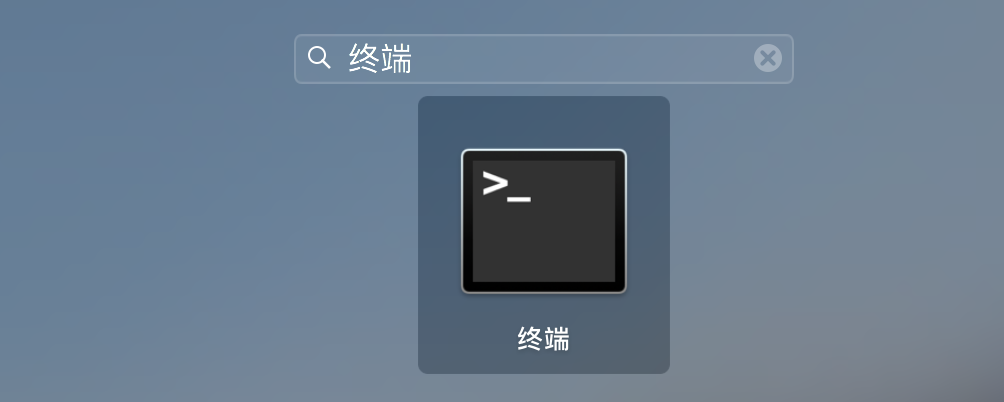This screenshot has height=402, width=1004.
Task: Click the circular clear icon in the search bar
Action: (x=767, y=58)
